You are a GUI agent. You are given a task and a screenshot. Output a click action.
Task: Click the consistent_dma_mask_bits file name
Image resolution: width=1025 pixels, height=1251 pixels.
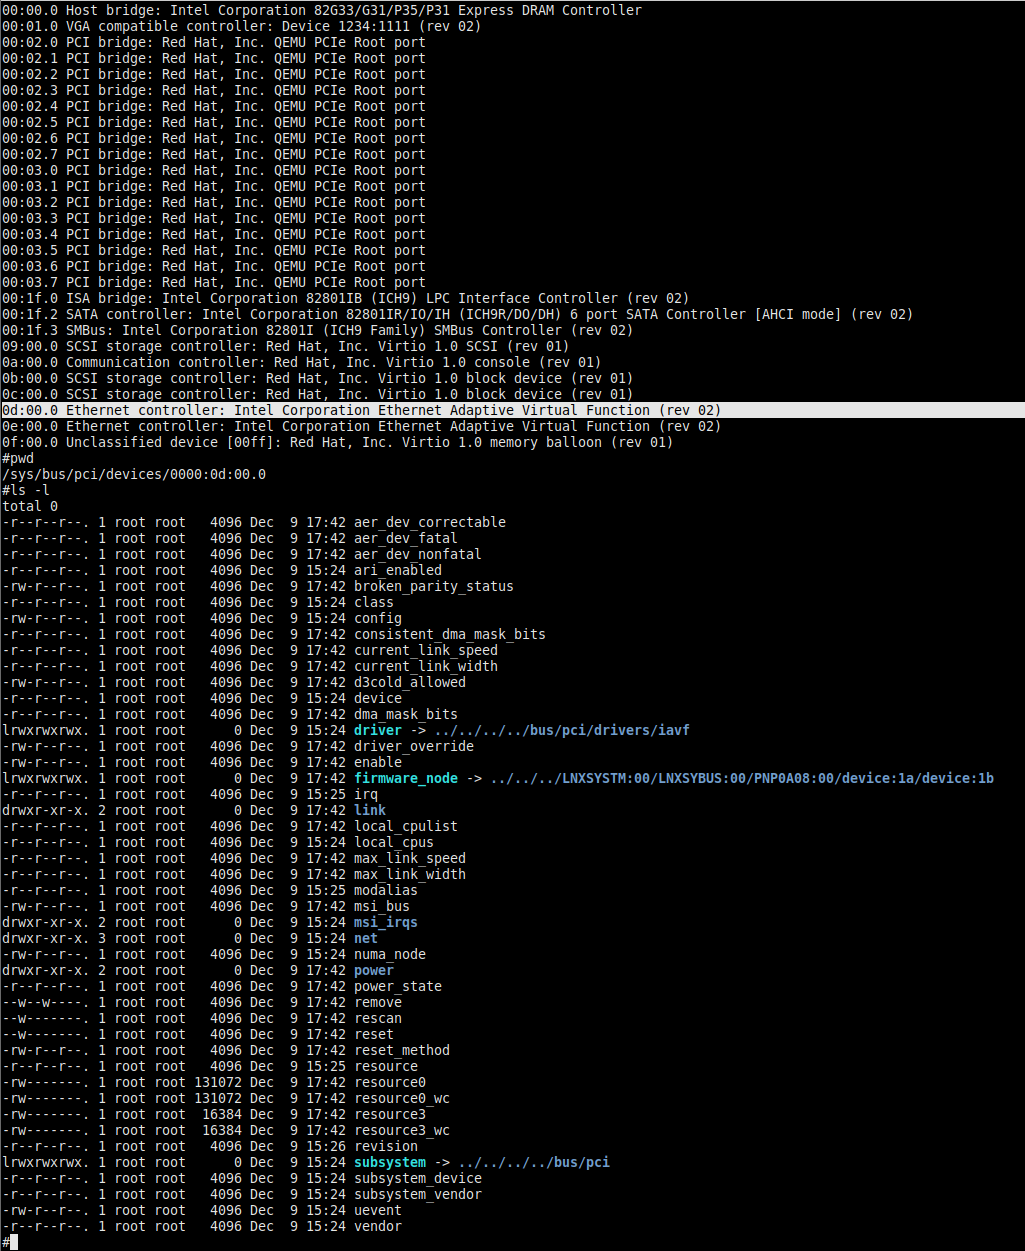pyautogui.click(x=450, y=634)
